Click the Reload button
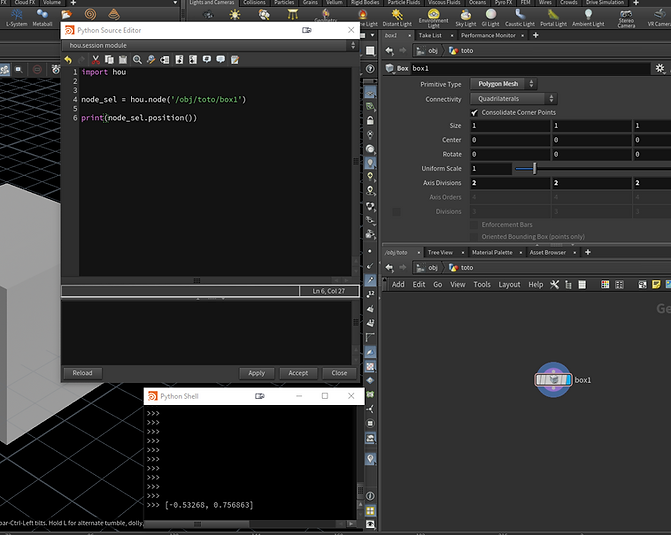Image resolution: width=671 pixels, height=535 pixels. [x=82, y=373]
